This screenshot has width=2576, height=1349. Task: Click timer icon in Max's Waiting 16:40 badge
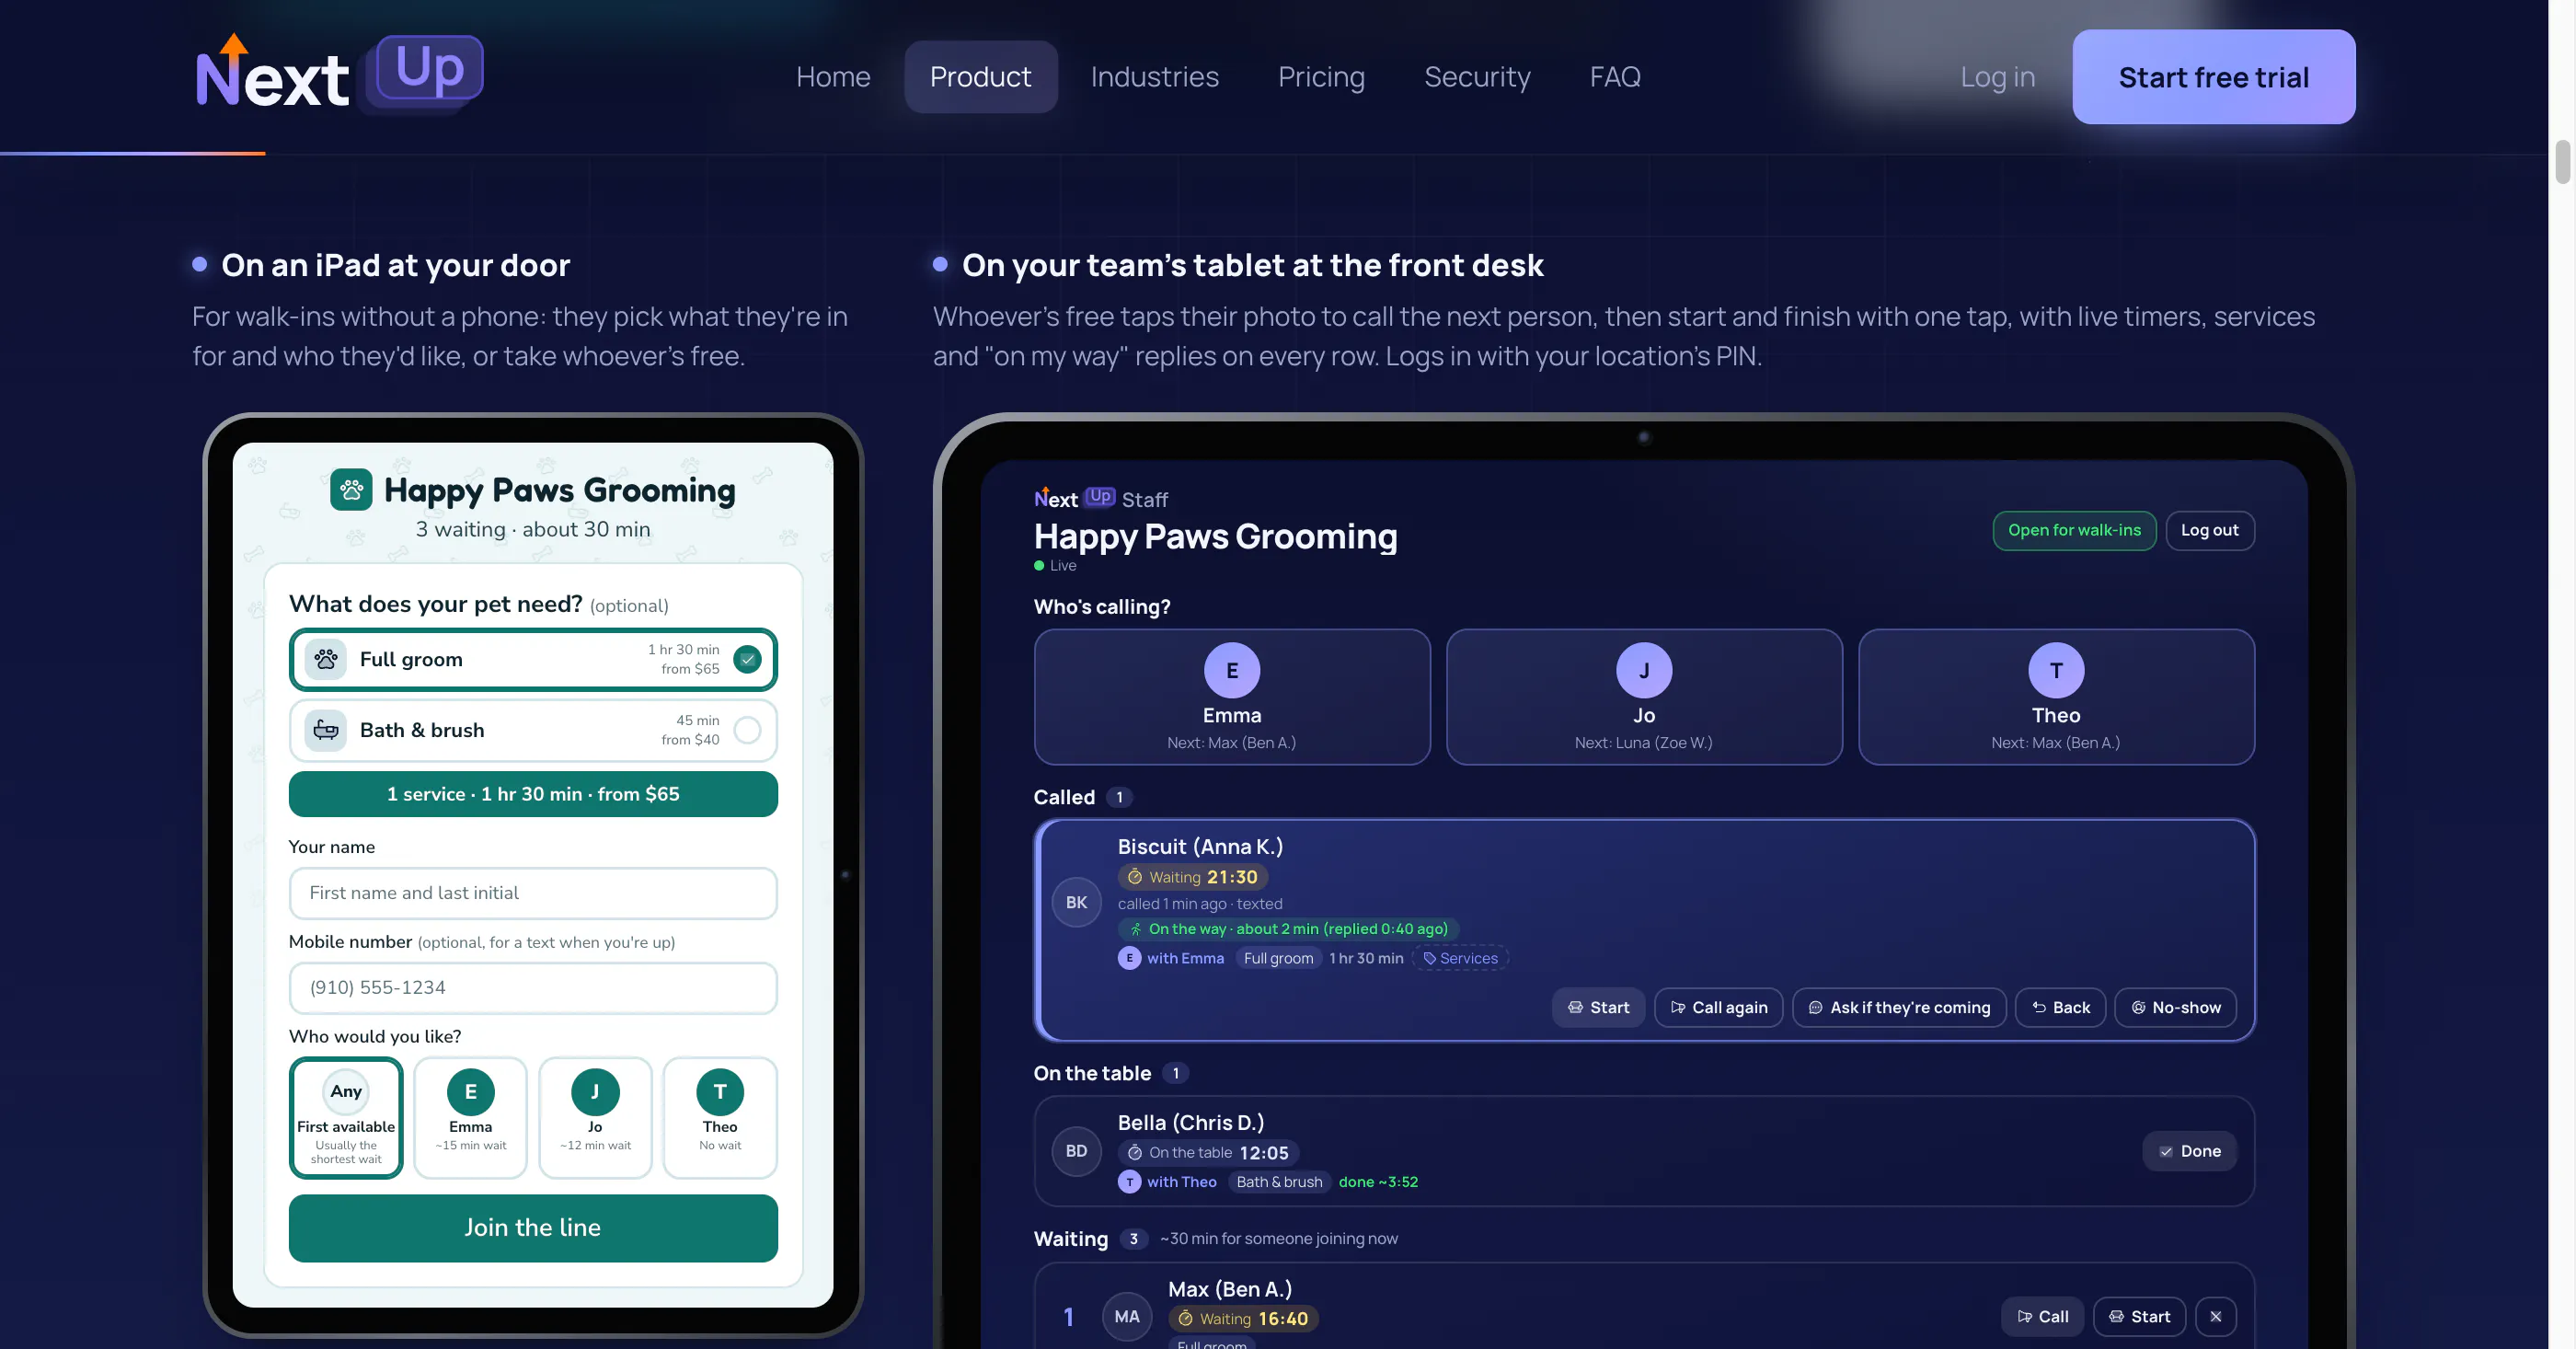[x=1185, y=1319]
